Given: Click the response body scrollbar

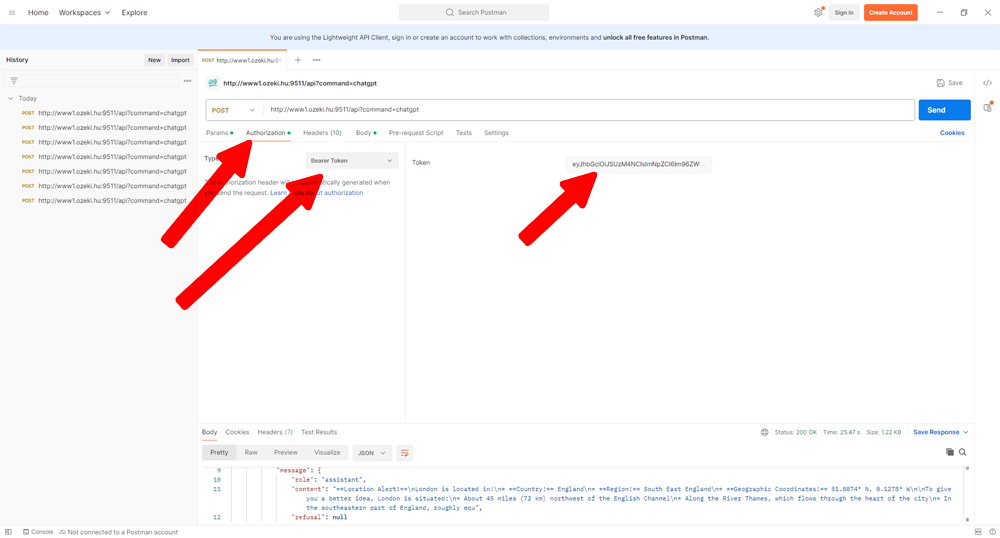Looking at the screenshot, I should [x=967, y=494].
